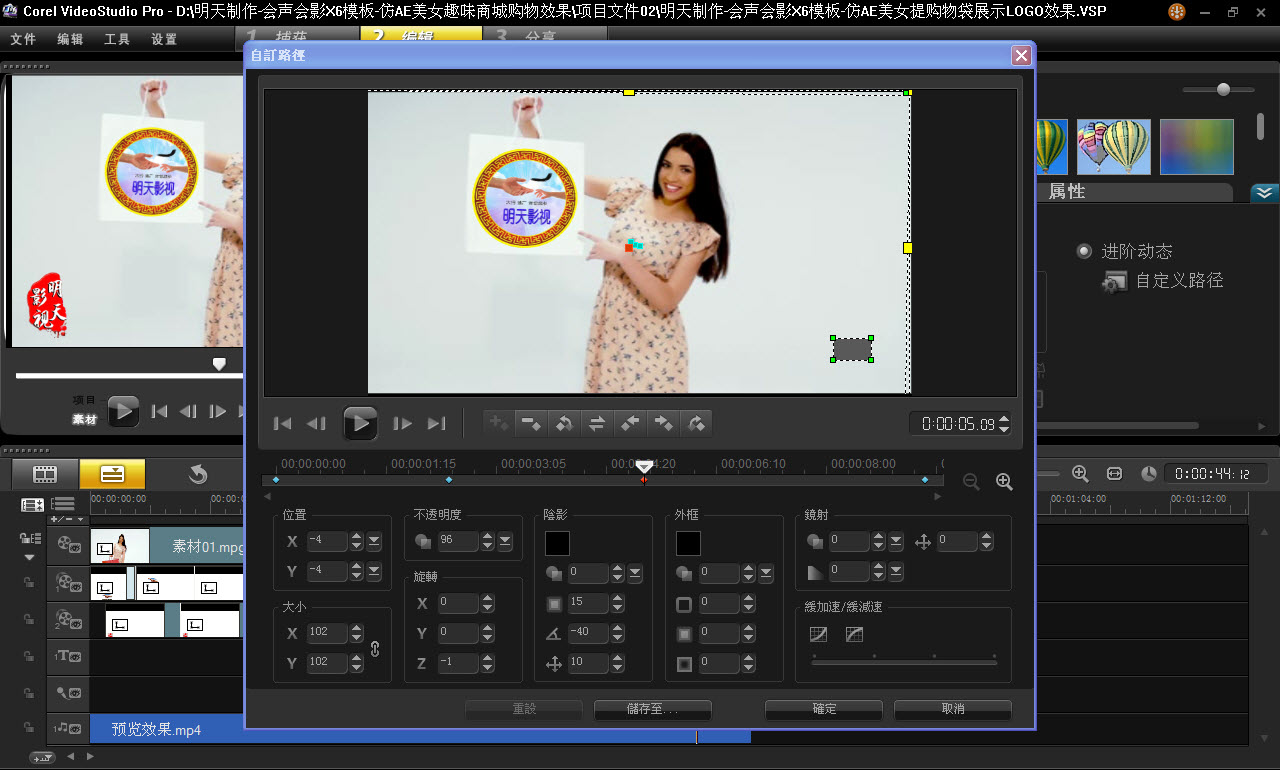This screenshot has height=770, width=1280.
Task: Open the +/- chapter point dropdown
Action: [68, 519]
